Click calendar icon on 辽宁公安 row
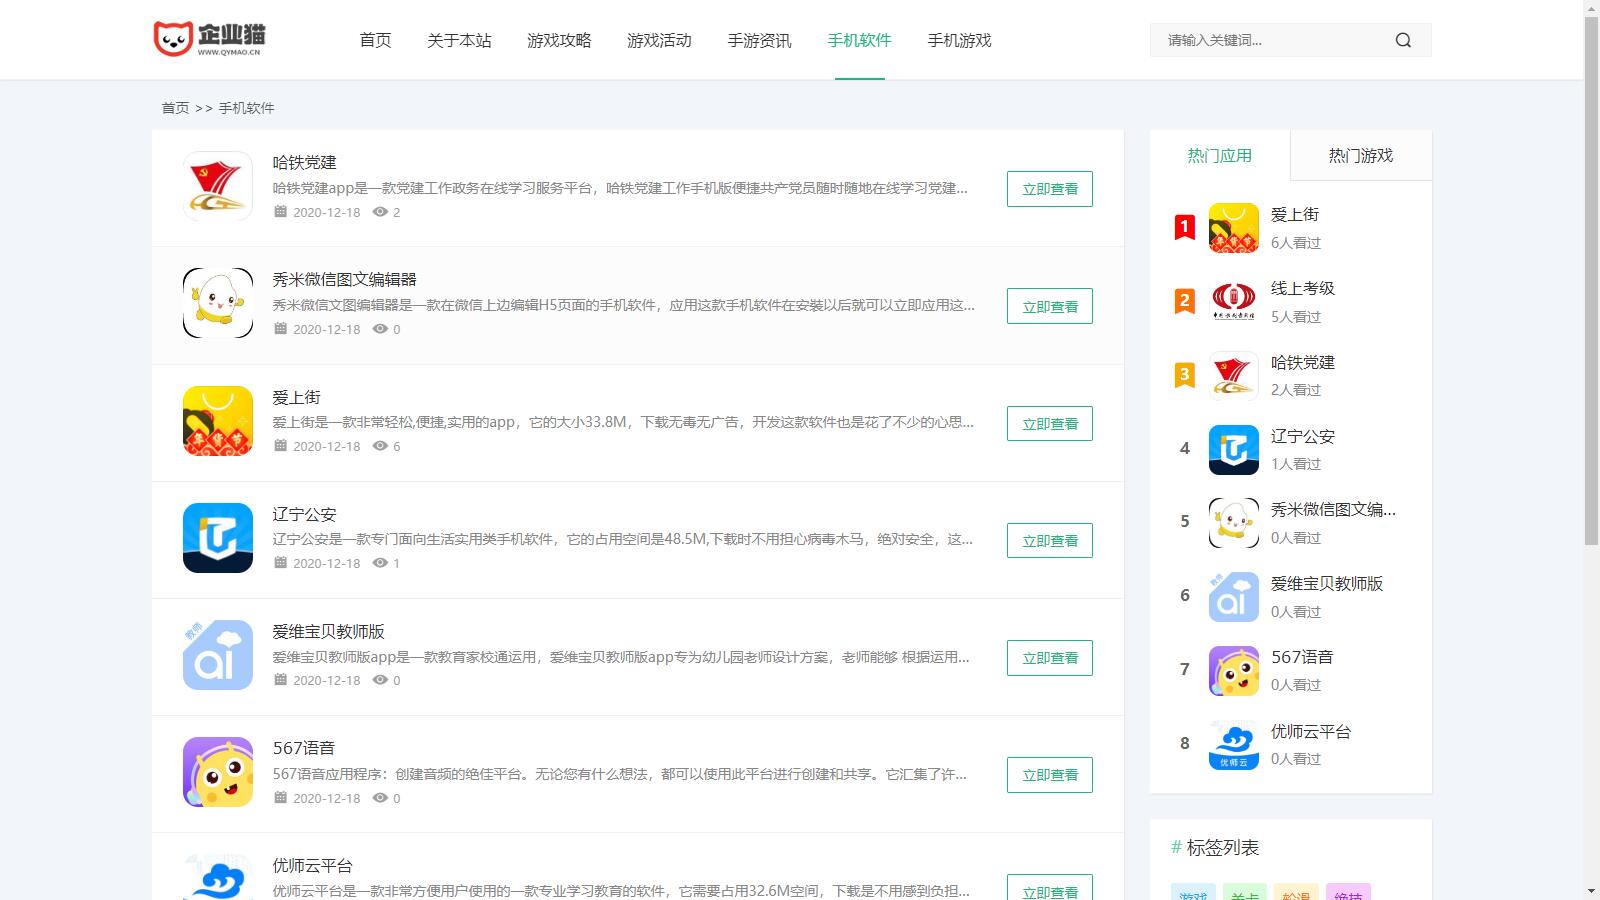Image resolution: width=1600 pixels, height=900 pixels. coord(281,563)
